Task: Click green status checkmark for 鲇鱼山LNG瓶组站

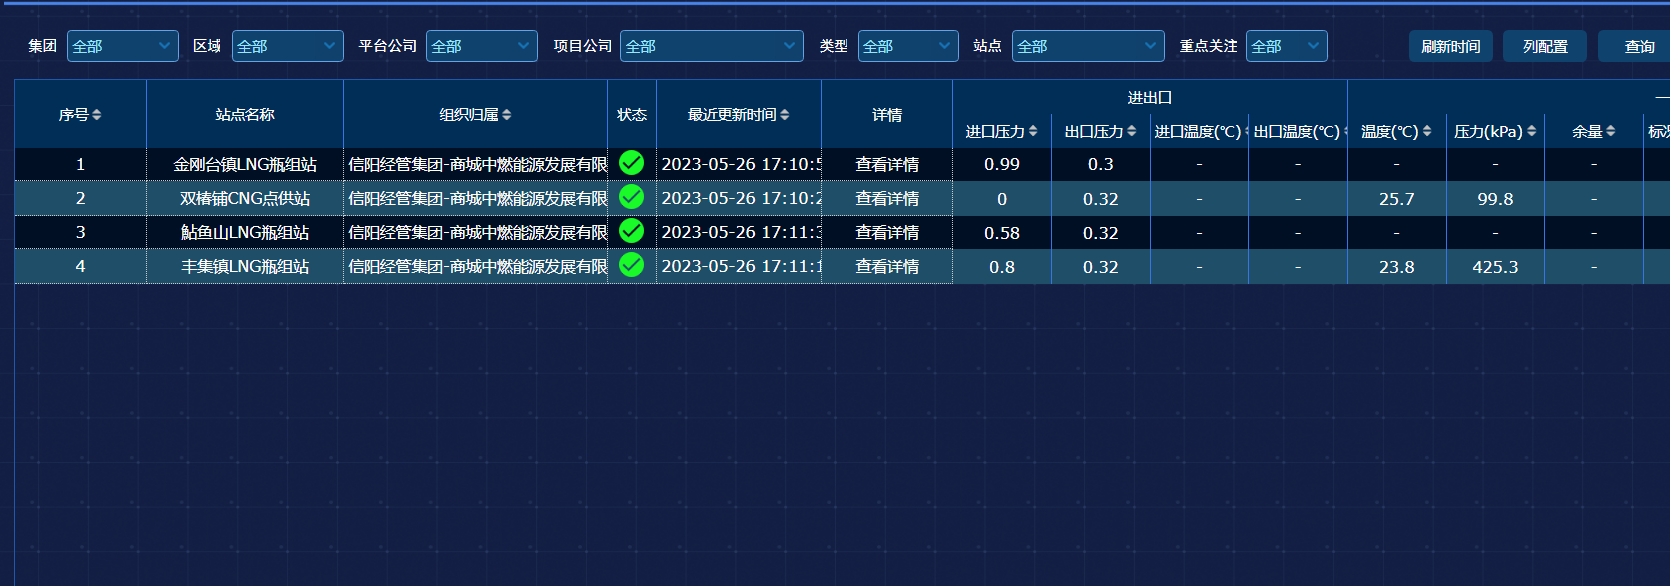Action: (x=631, y=231)
